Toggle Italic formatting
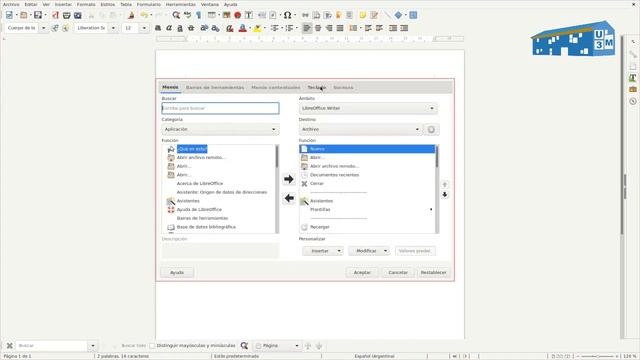 tap(169, 28)
